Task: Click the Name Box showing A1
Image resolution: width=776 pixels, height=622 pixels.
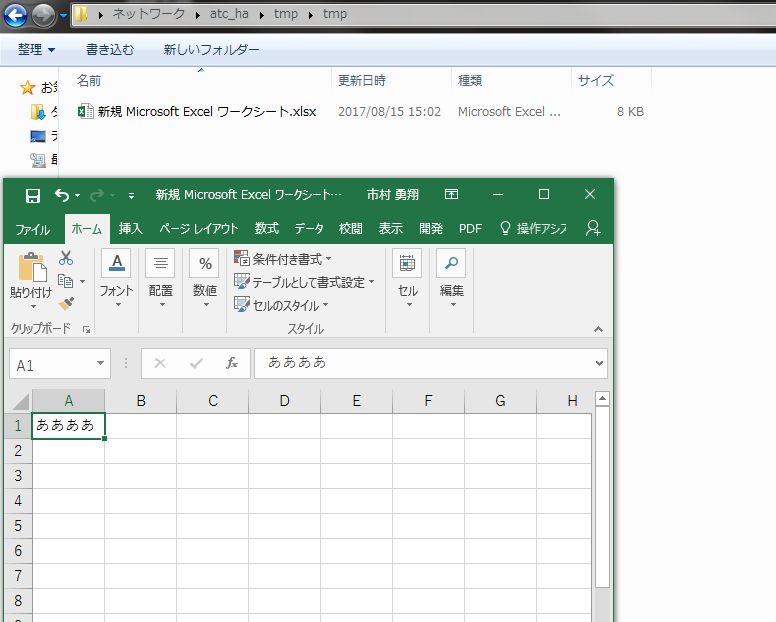Action: 52,365
